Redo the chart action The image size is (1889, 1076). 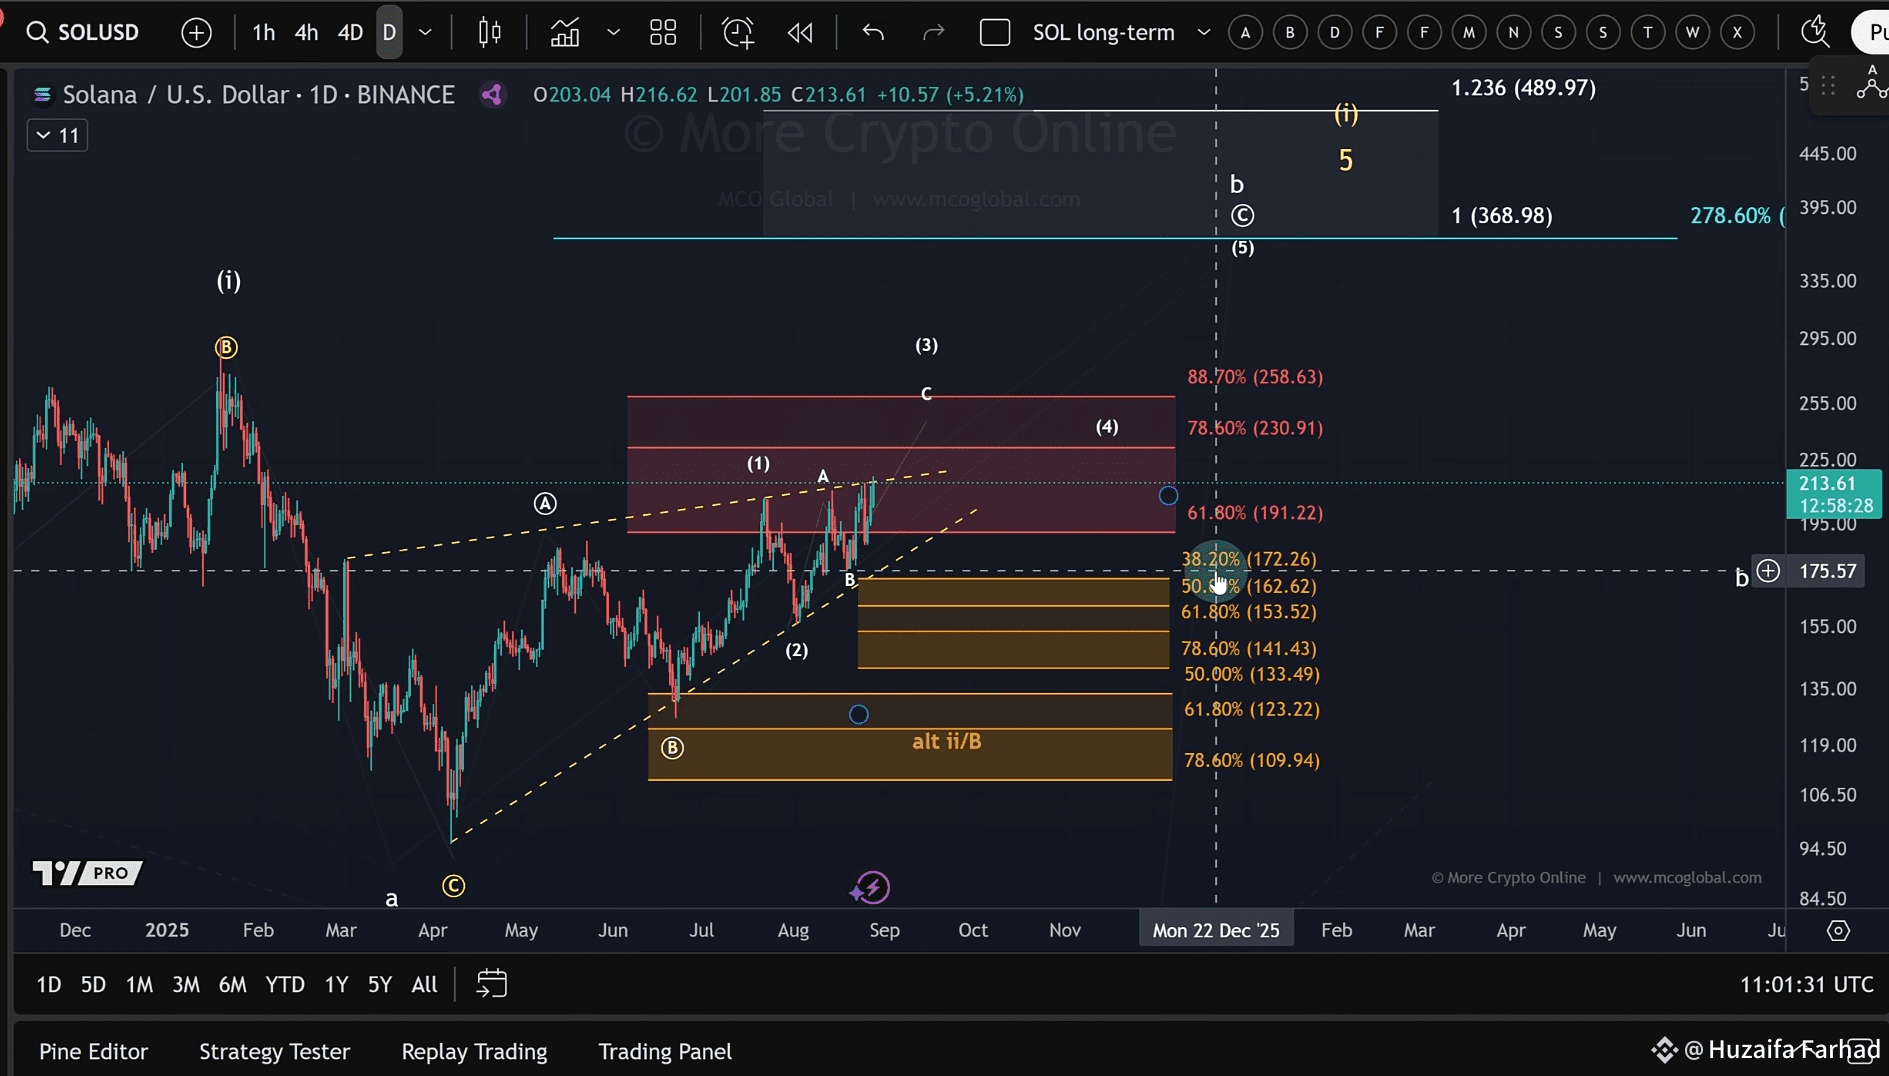click(933, 33)
